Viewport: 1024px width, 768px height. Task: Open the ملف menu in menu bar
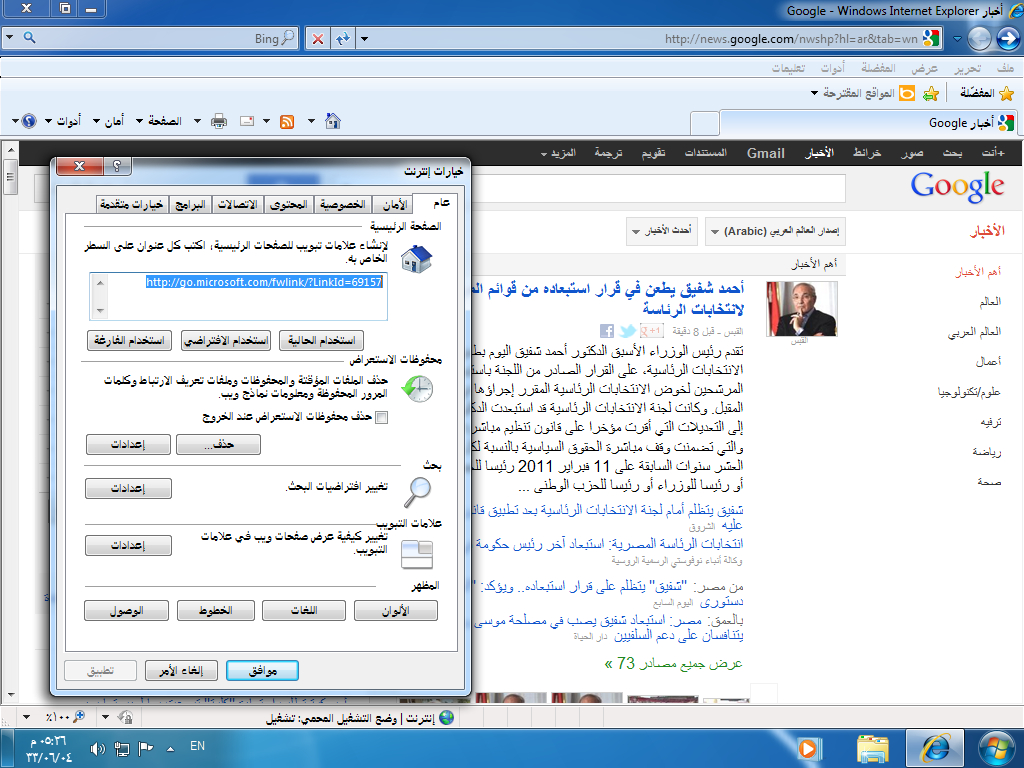1005,68
